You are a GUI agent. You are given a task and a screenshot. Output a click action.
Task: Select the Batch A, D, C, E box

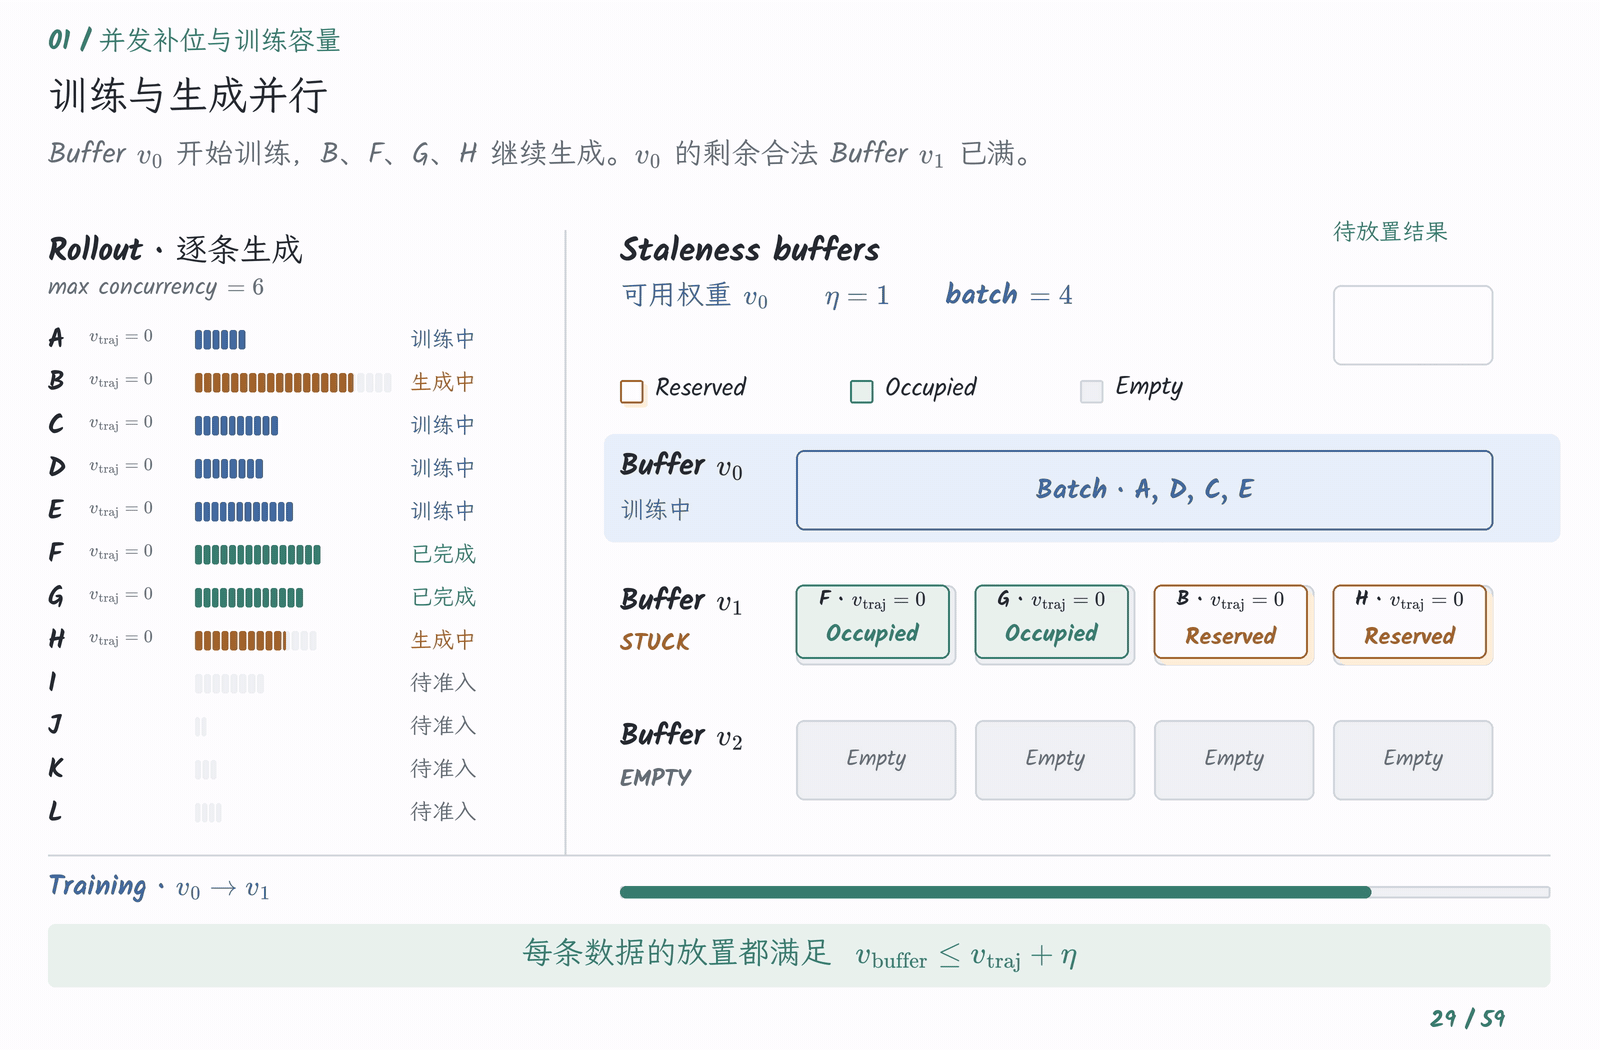coord(1145,490)
